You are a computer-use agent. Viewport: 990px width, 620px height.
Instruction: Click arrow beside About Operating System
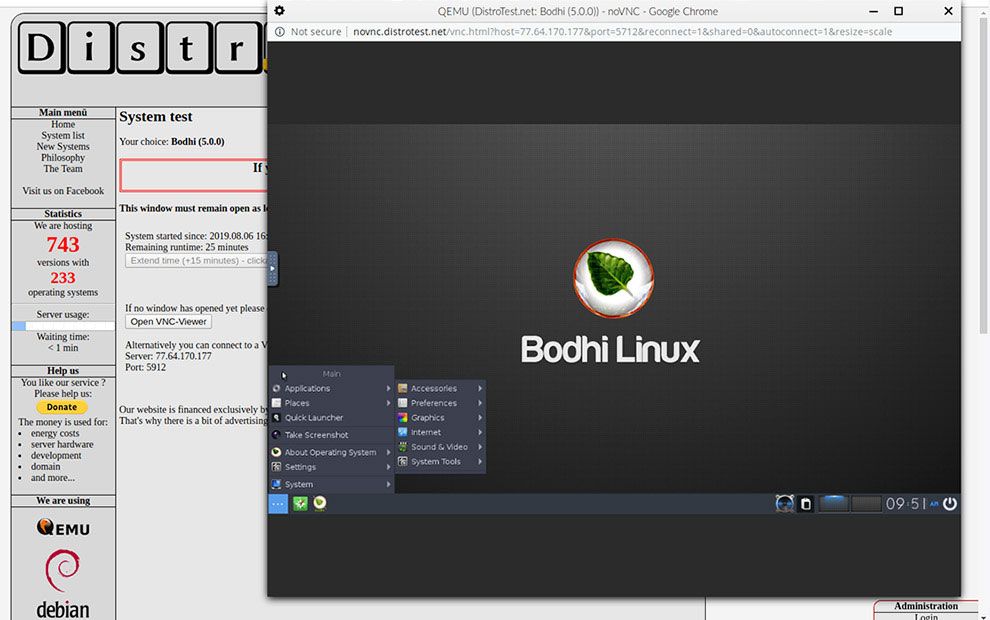tap(388, 452)
